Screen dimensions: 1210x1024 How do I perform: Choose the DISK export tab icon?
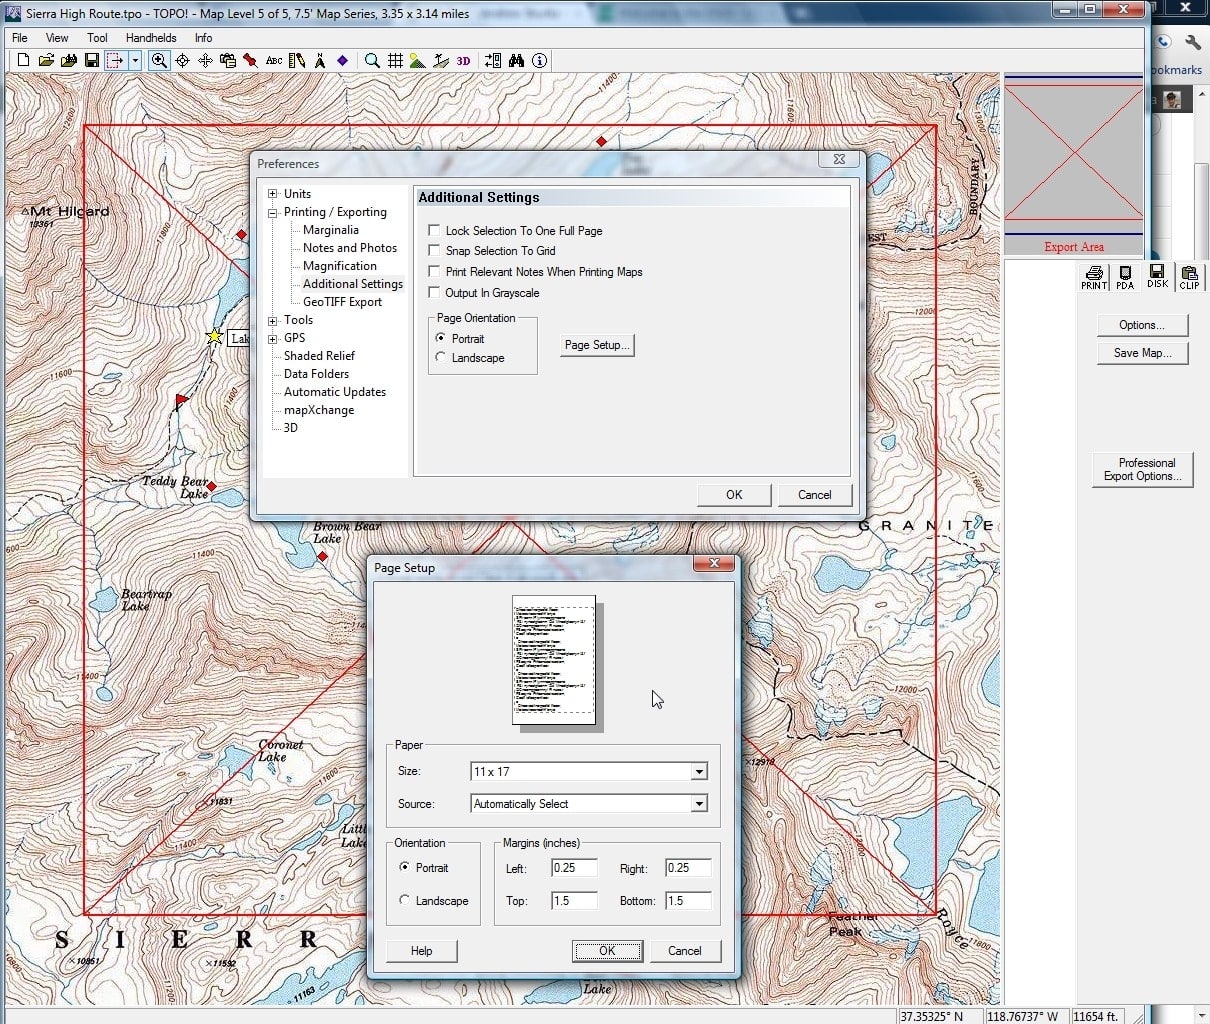(1157, 277)
